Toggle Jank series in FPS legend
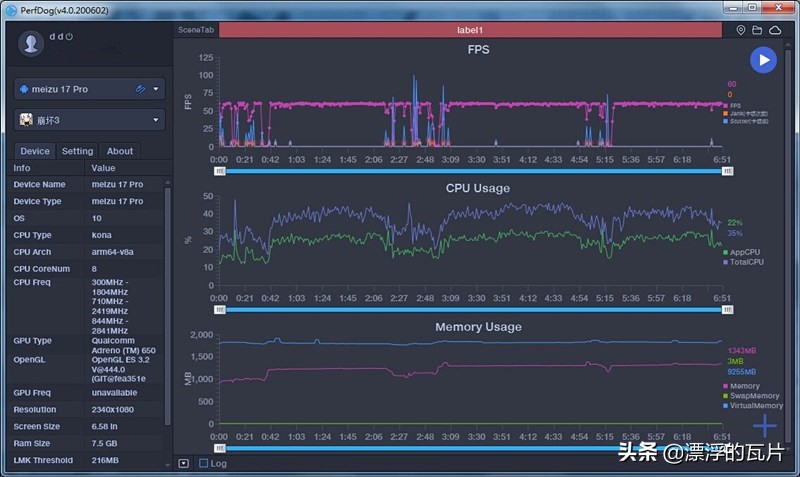Image resolution: width=800 pixels, height=477 pixels. click(745, 113)
